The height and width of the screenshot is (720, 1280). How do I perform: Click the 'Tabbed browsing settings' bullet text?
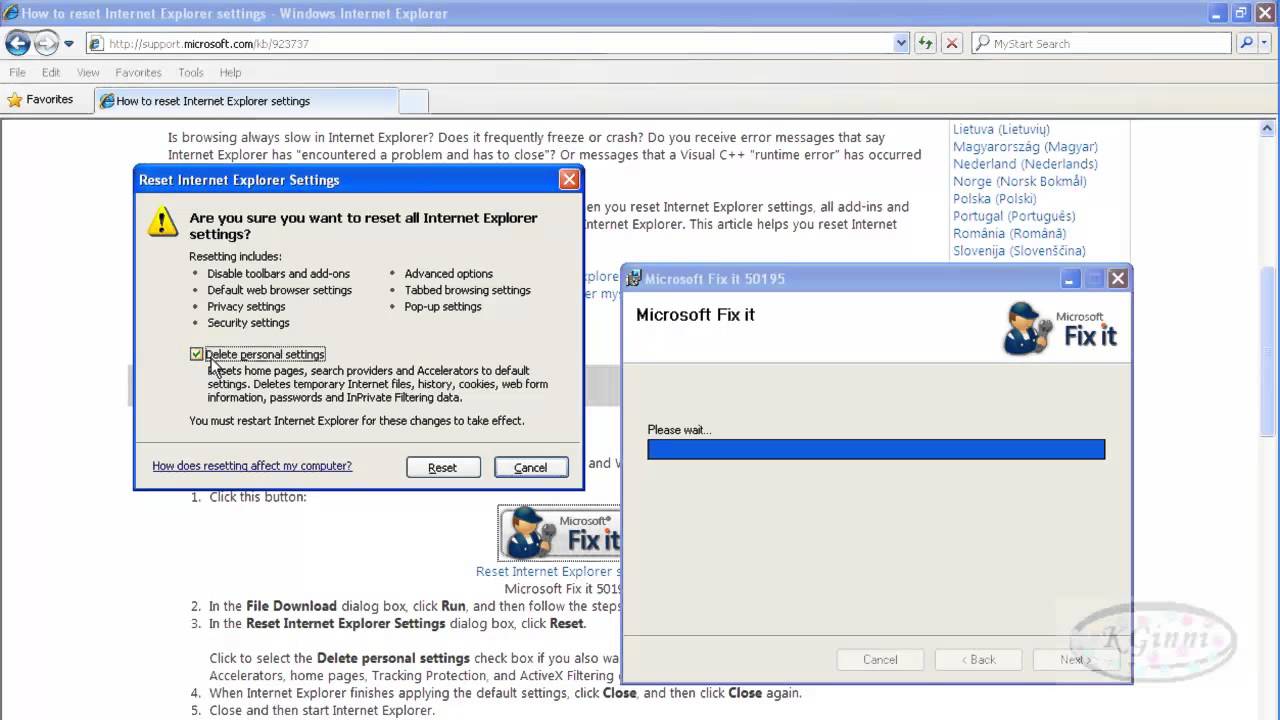(467, 290)
